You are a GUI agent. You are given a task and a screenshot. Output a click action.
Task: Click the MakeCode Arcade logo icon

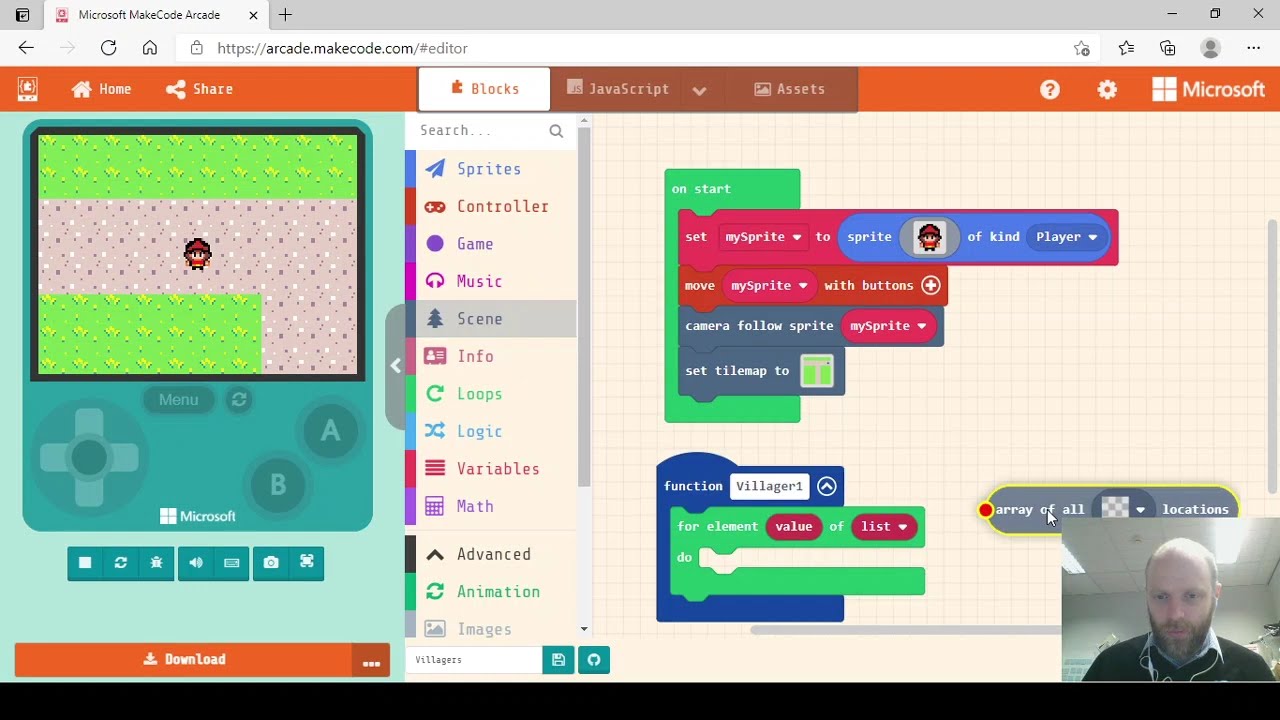click(x=27, y=89)
